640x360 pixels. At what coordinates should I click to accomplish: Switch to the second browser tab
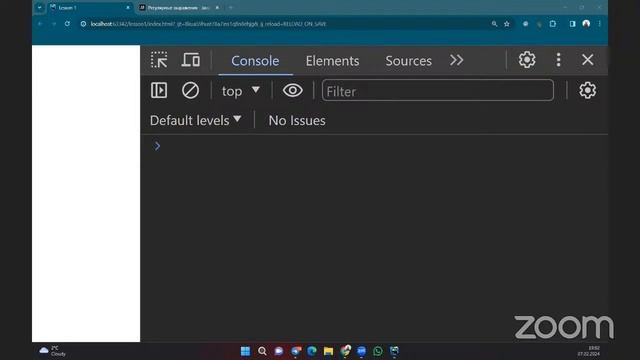point(181,8)
